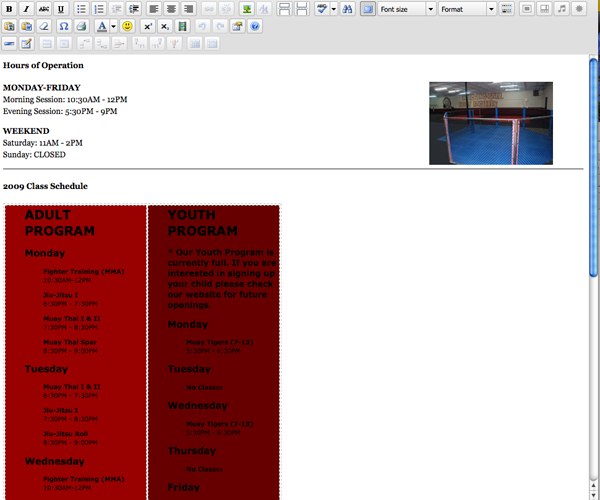Apply superscript formatting
Viewport: 600px width, 500px height.
click(147, 26)
